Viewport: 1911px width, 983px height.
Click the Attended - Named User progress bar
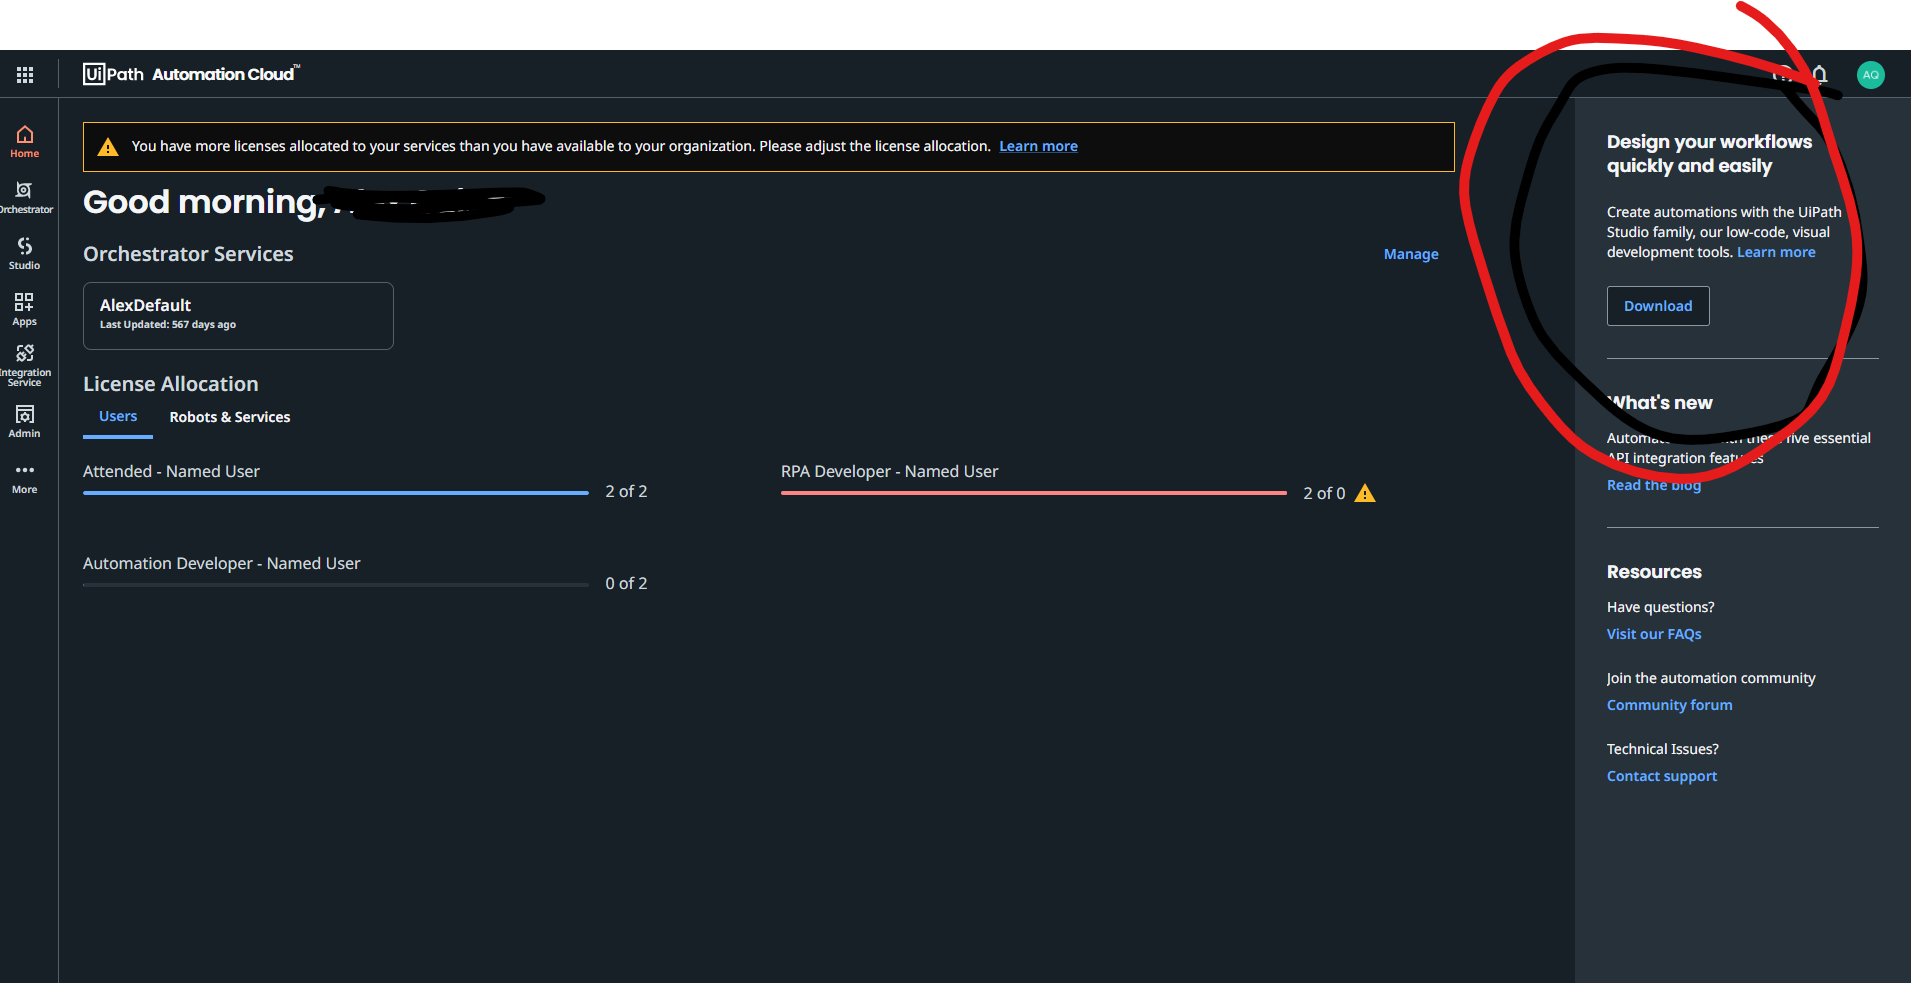(x=336, y=493)
